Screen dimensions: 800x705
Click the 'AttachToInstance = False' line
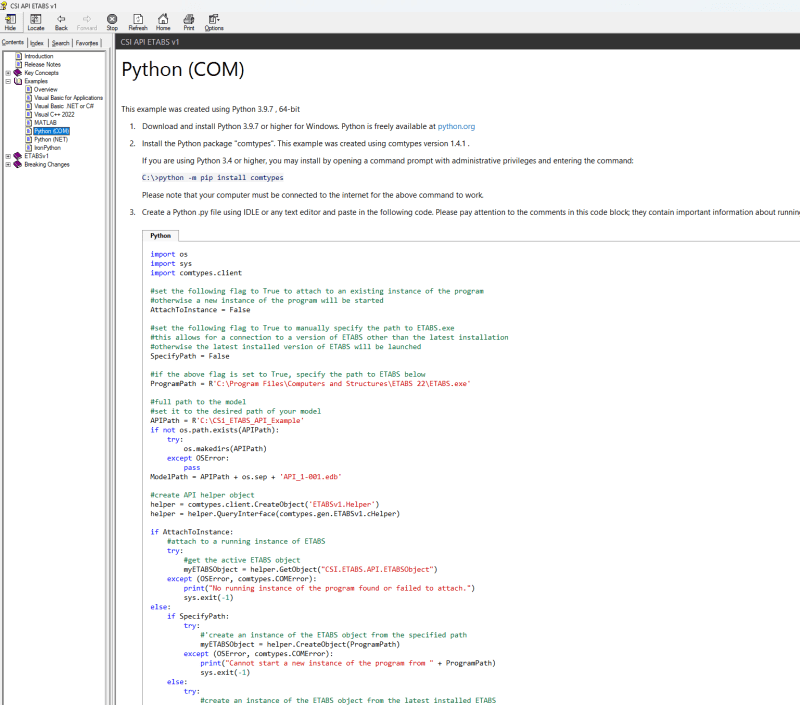pos(200,310)
